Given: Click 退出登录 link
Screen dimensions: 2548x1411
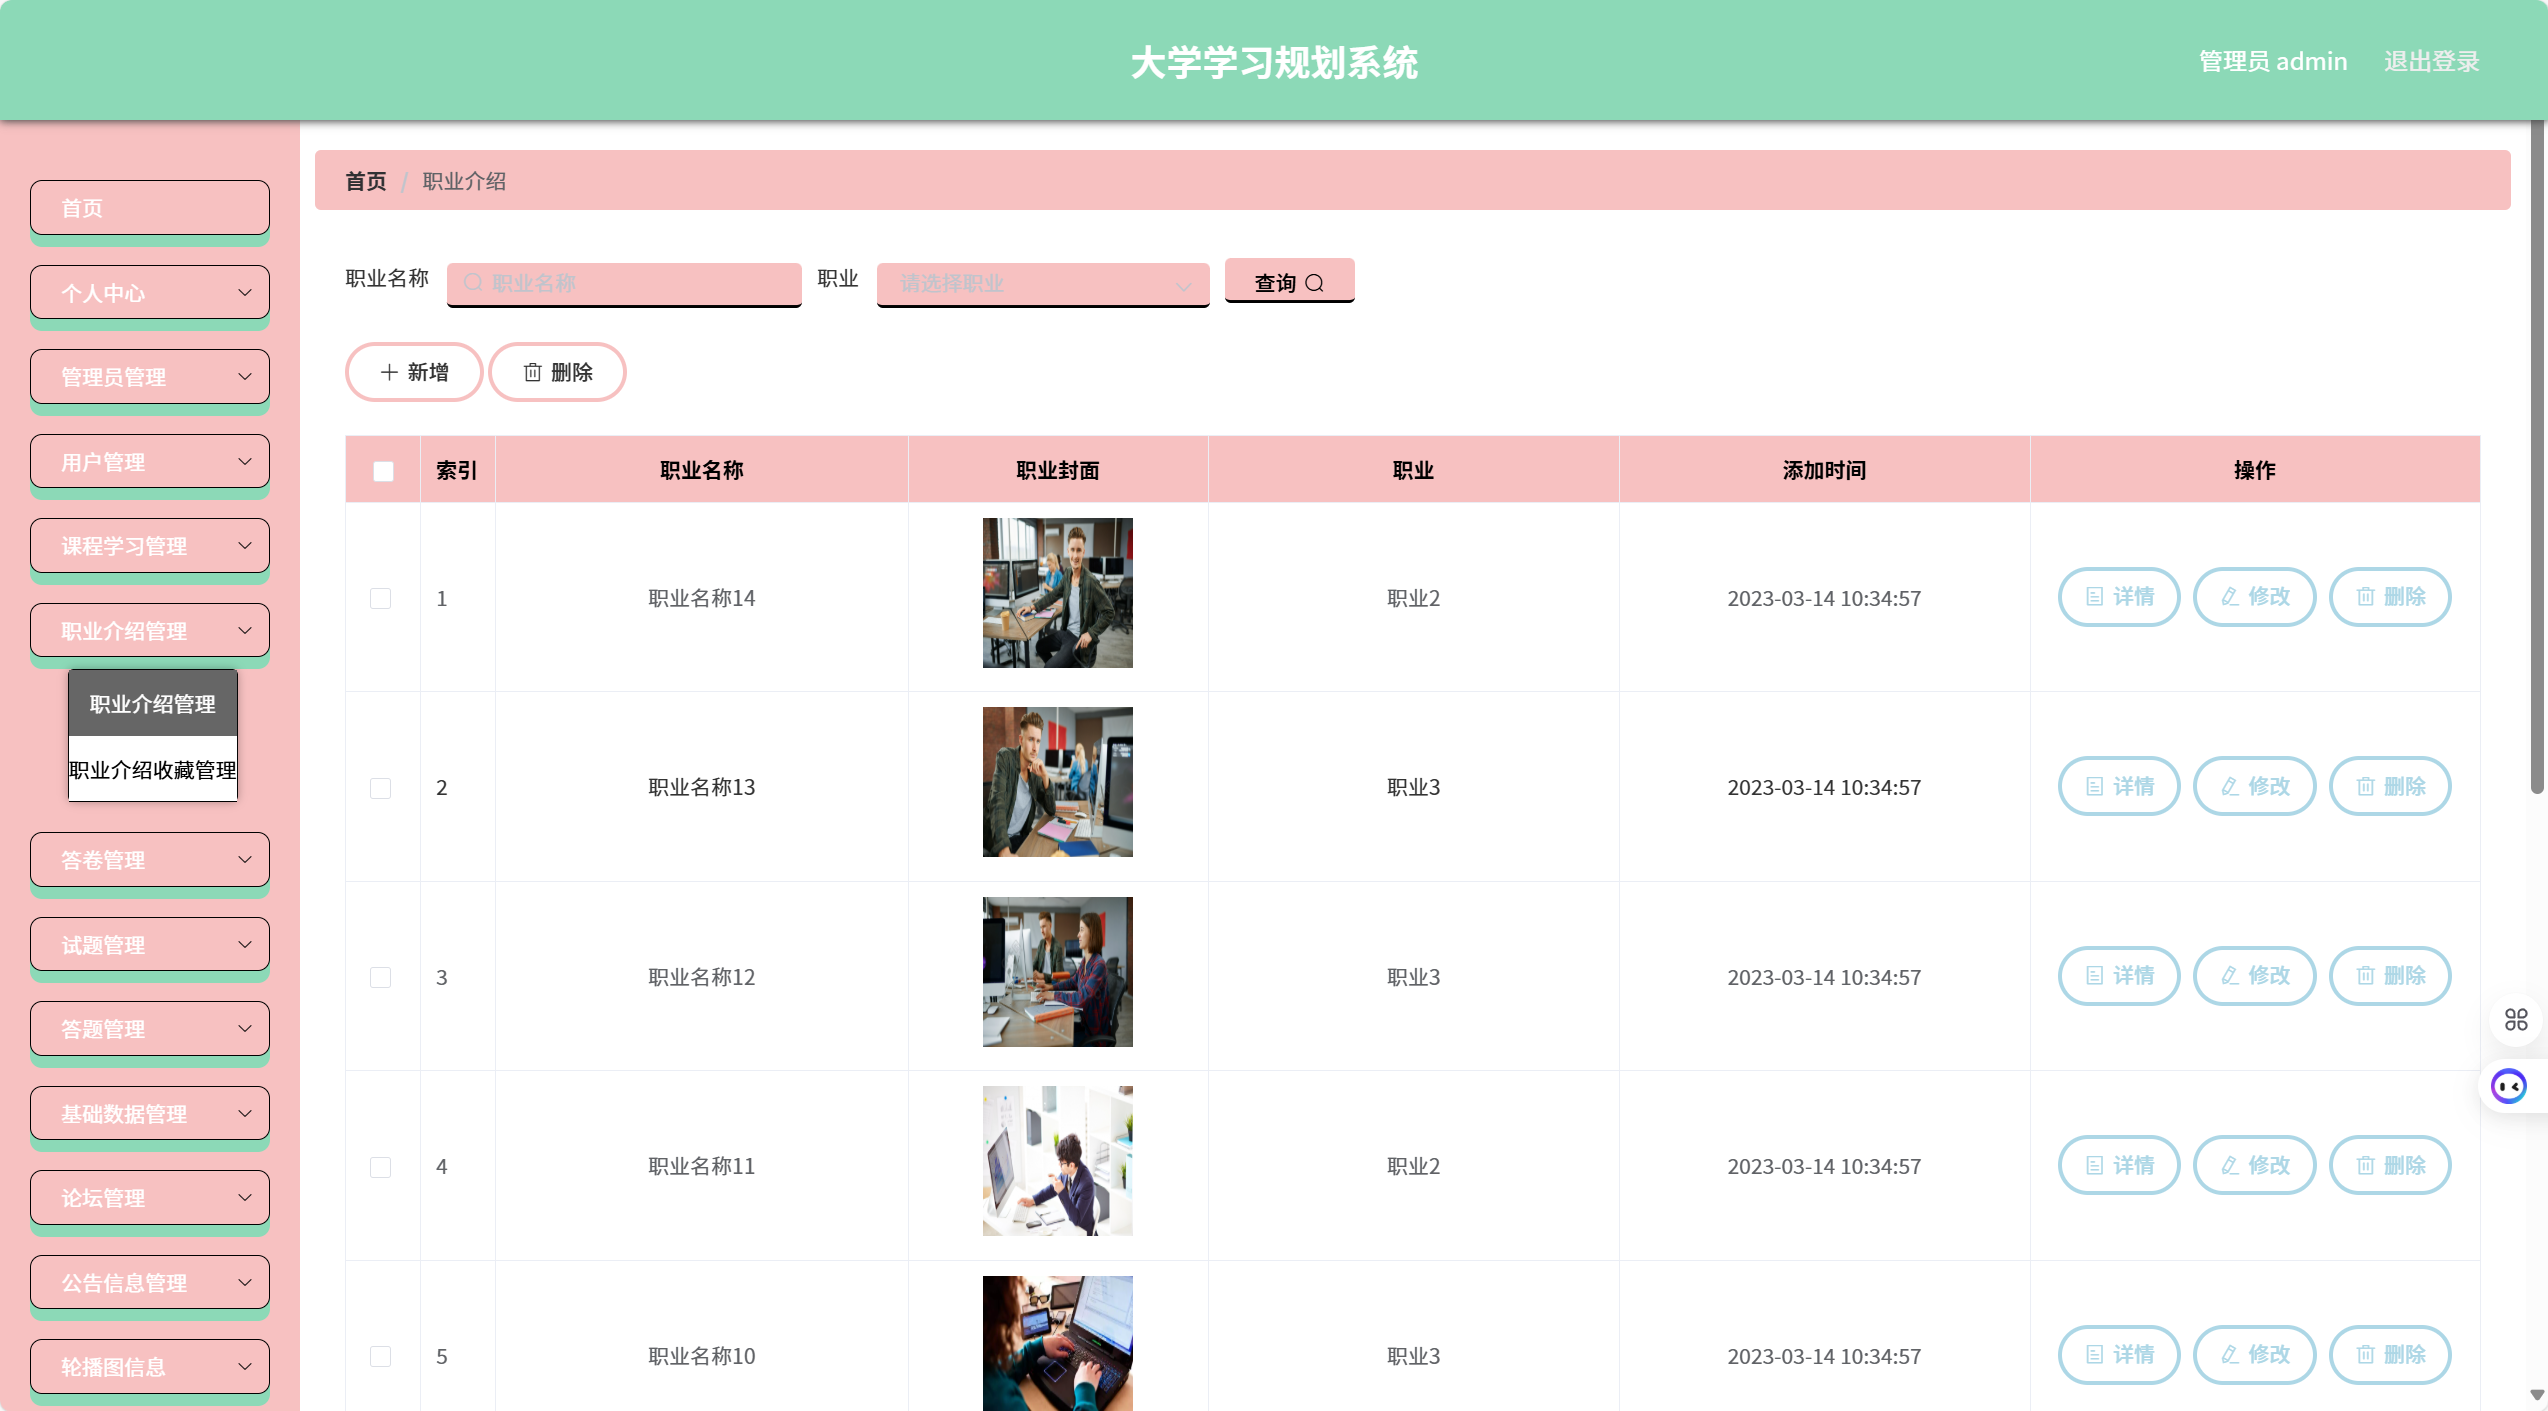Looking at the screenshot, I should click(x=2431, y=61).
